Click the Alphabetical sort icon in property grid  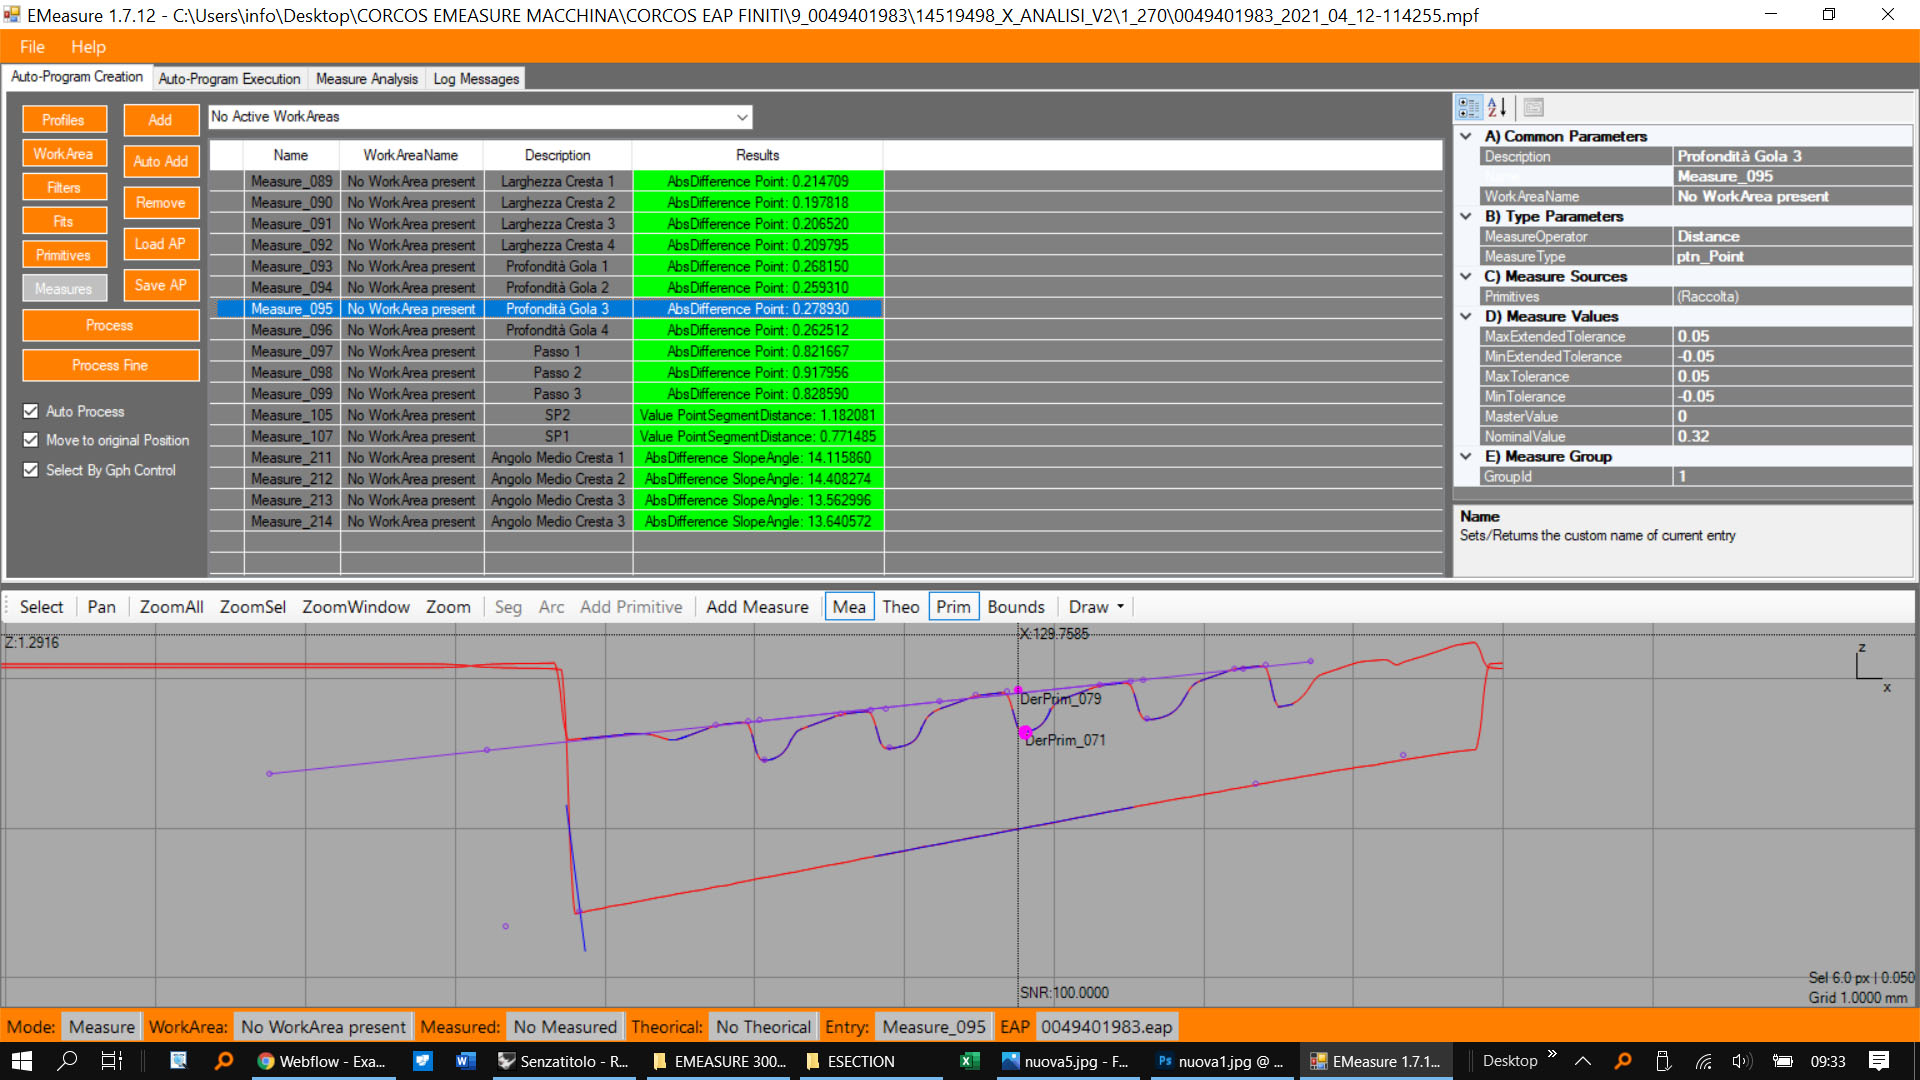click(x=1497, y=108)
